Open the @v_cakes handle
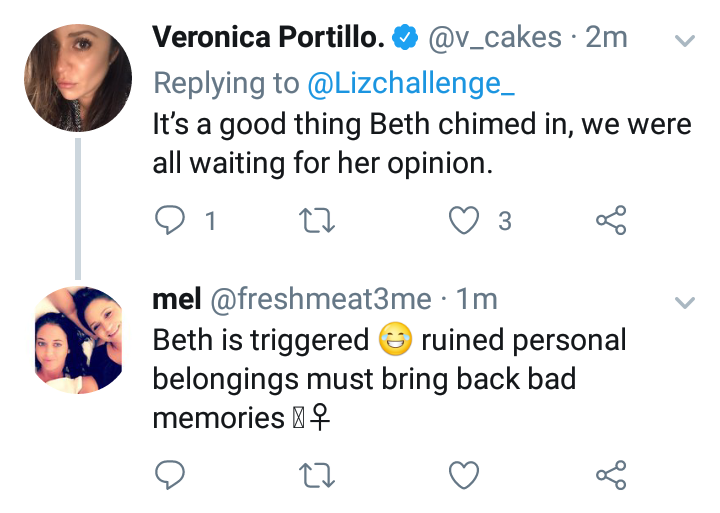The height and width of the screenshot is (513, 720). tap(495, 38)
